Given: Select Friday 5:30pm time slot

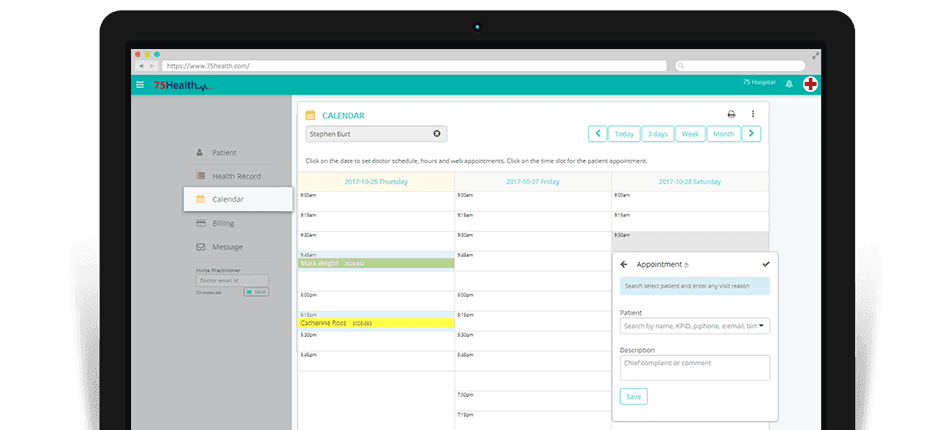Looking at the screenshot, I should [x=533, y=341].
